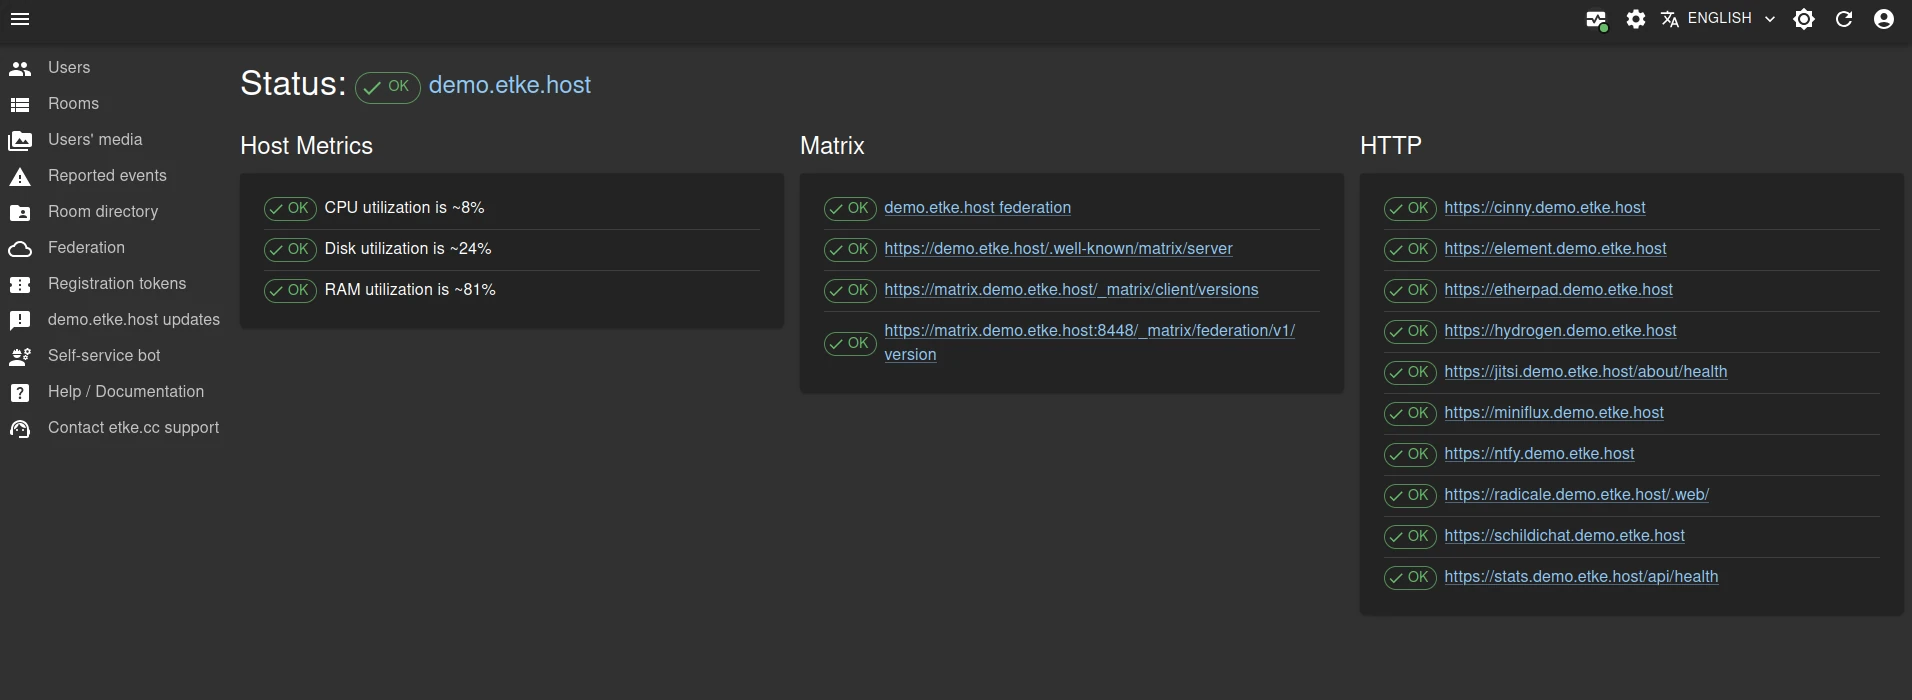Open the Rooms menu item
Image resolution: width=1912 pixels, height=700 pixels.
point(73,104)
